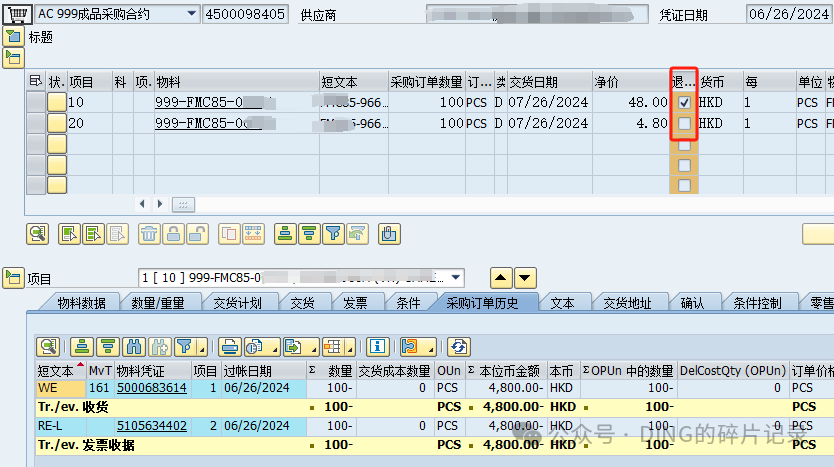Screen dimensions: 834x467
Task: Tick the return checkbox in third item row
Action: click(685, 144)
